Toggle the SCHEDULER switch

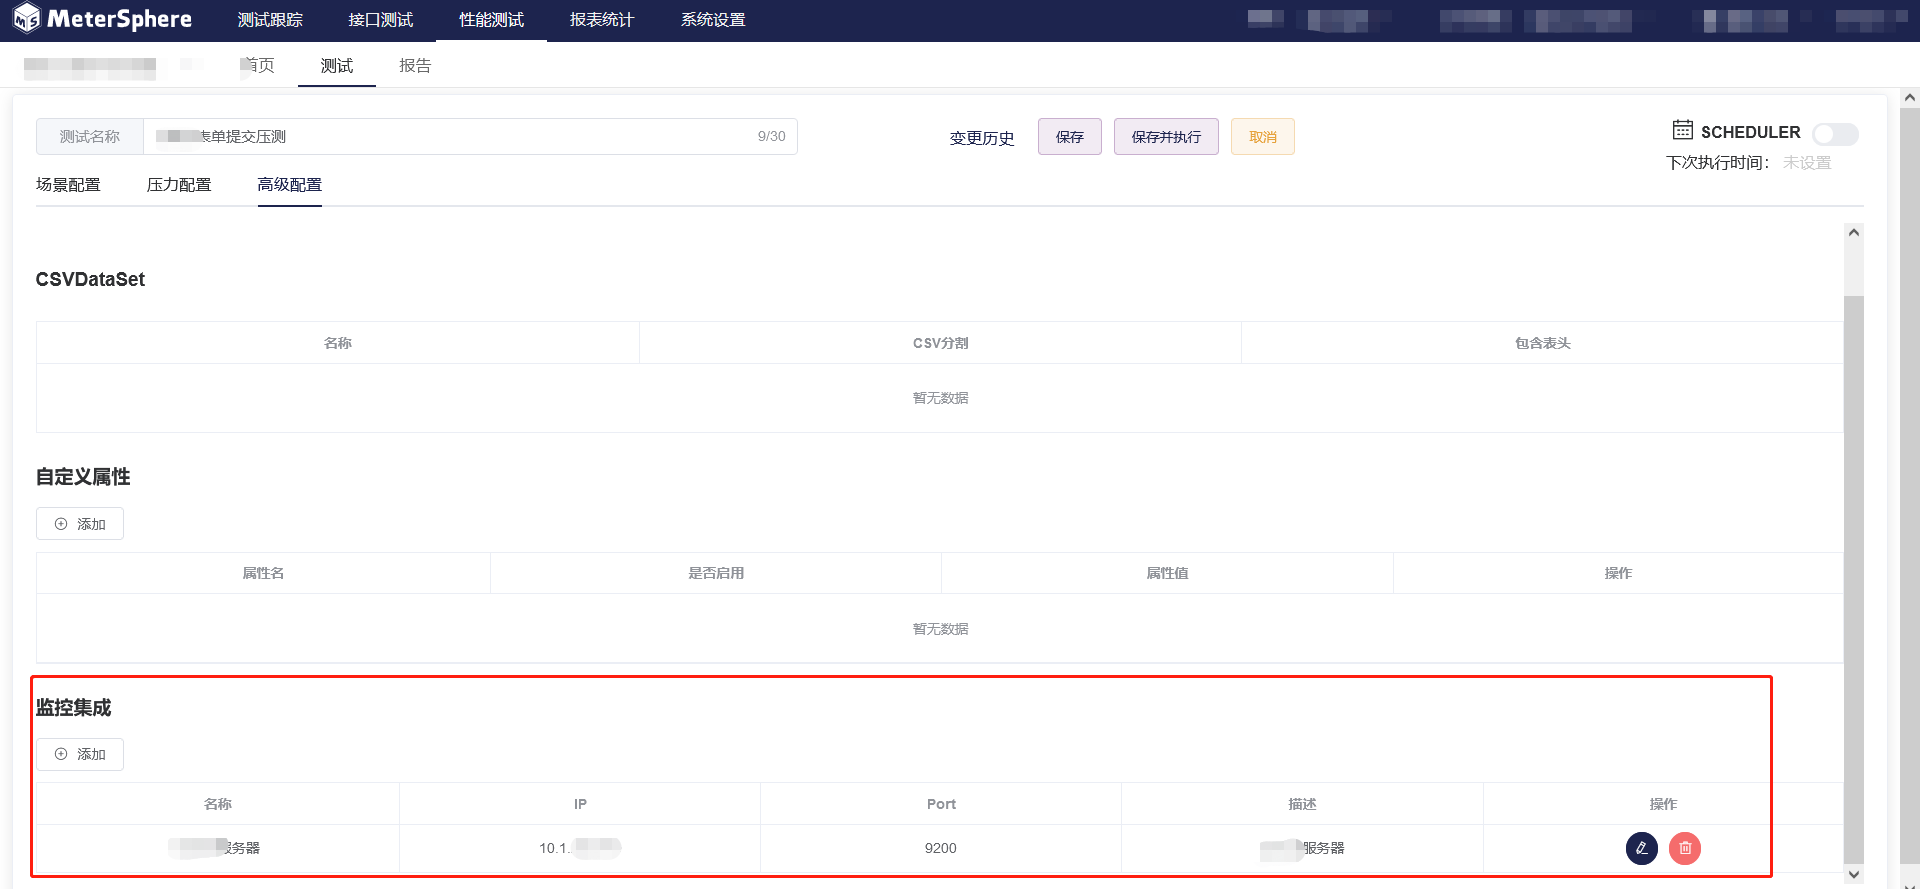click(1836, 134)
